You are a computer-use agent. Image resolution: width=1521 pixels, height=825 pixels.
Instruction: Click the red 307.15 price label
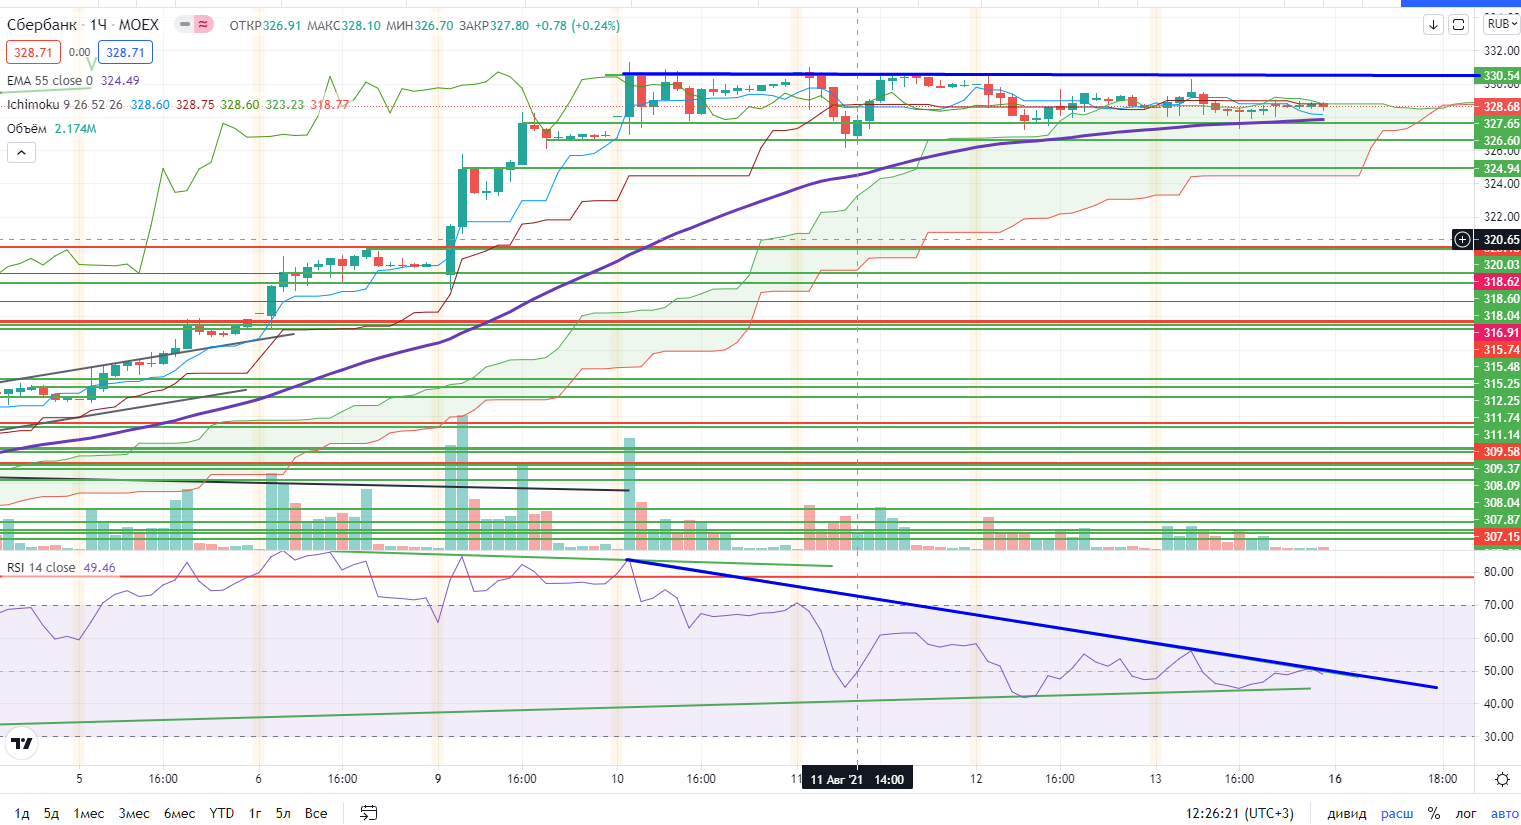click(1500, 537)
